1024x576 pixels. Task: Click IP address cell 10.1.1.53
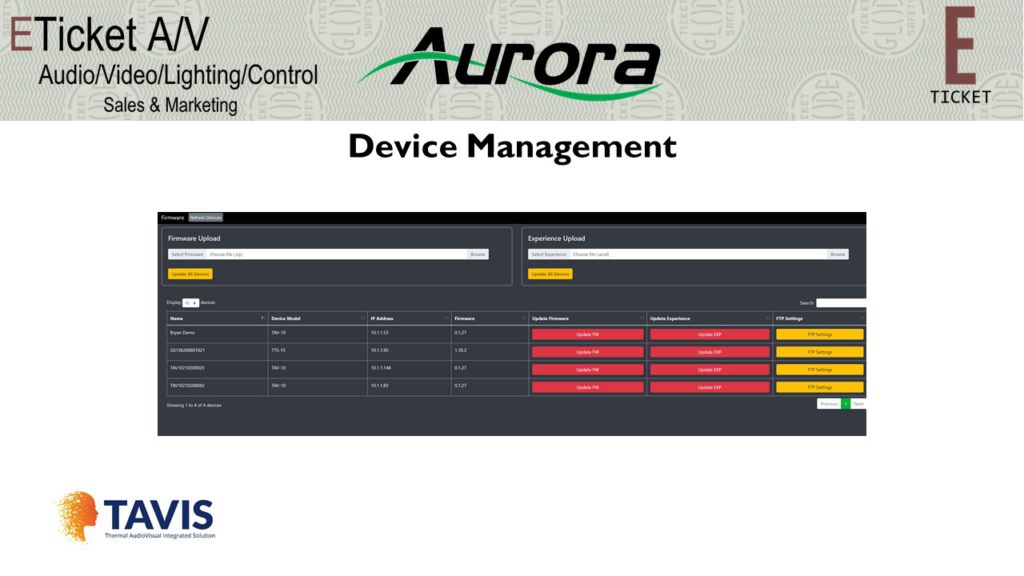[409, 334]
